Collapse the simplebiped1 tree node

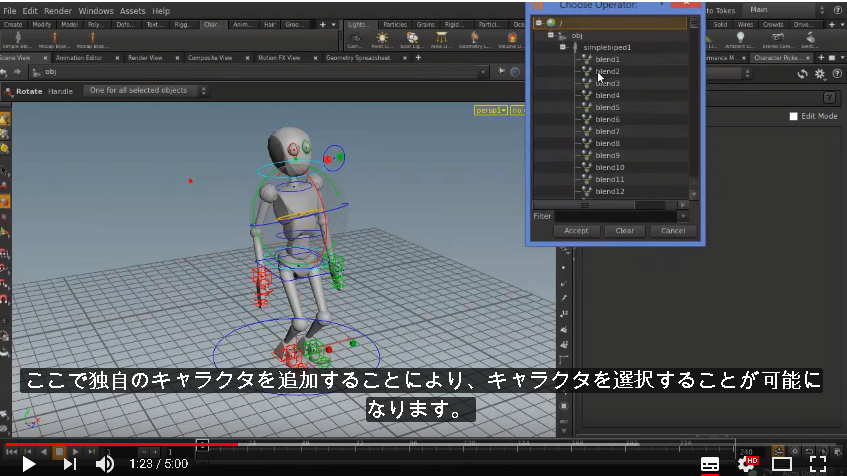563,47
